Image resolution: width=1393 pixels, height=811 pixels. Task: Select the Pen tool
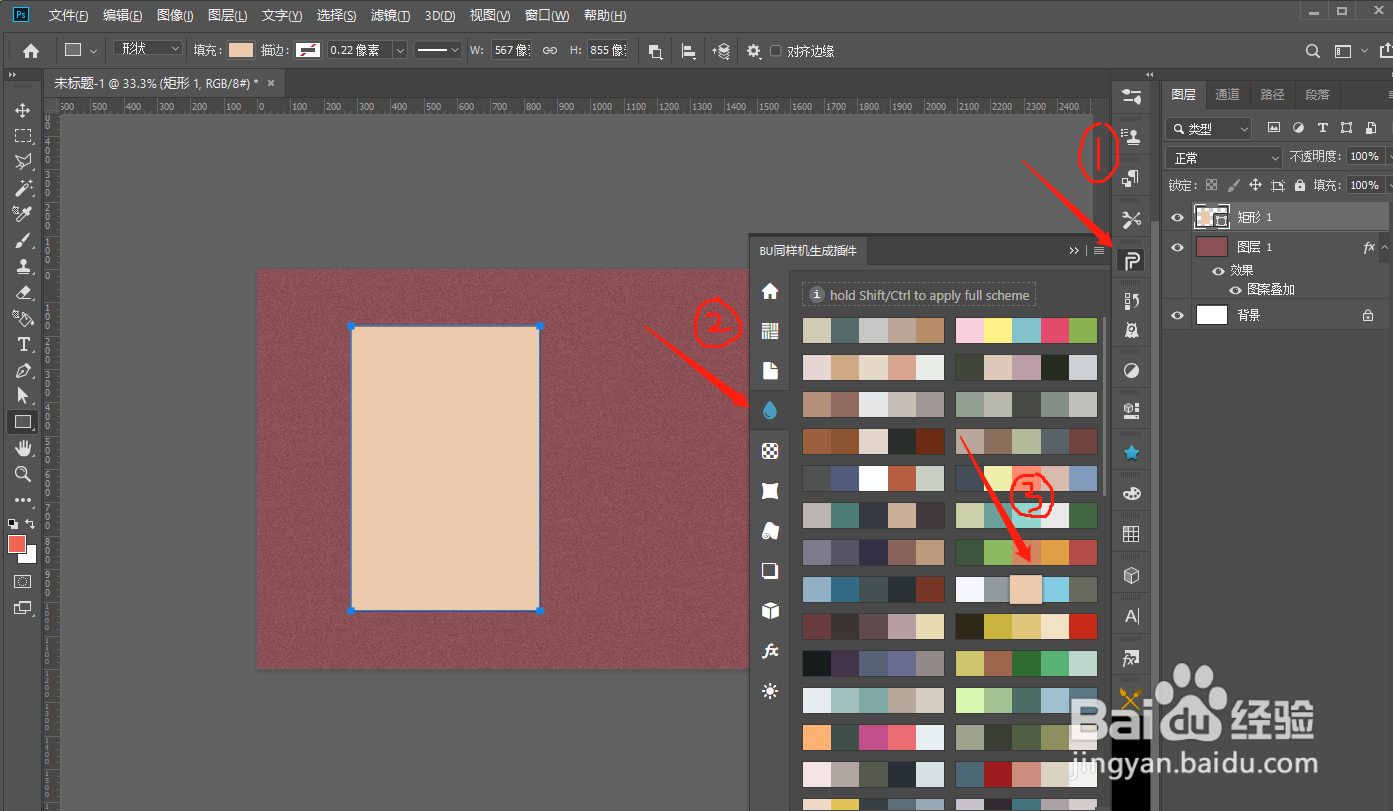(22, 370)
